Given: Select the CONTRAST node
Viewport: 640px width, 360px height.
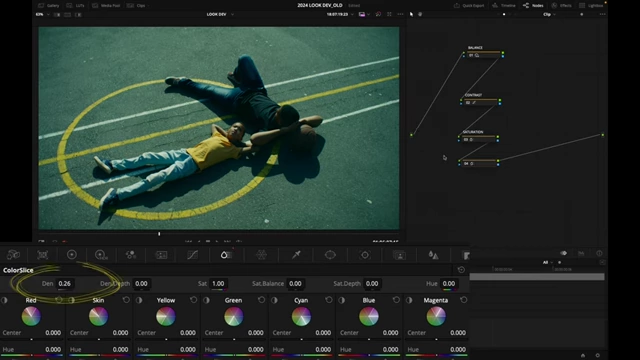Looking at the screenshot, I should (x=480, y=102).
